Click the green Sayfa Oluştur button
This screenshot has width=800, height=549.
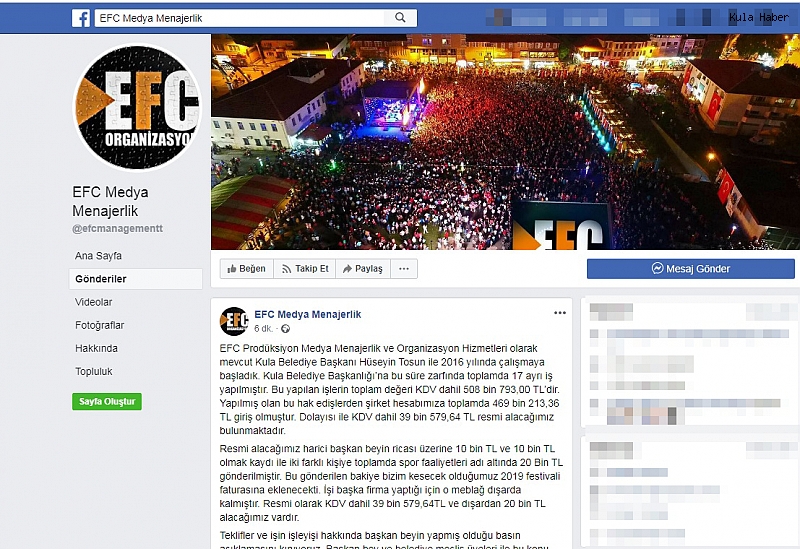coord(107,402)
